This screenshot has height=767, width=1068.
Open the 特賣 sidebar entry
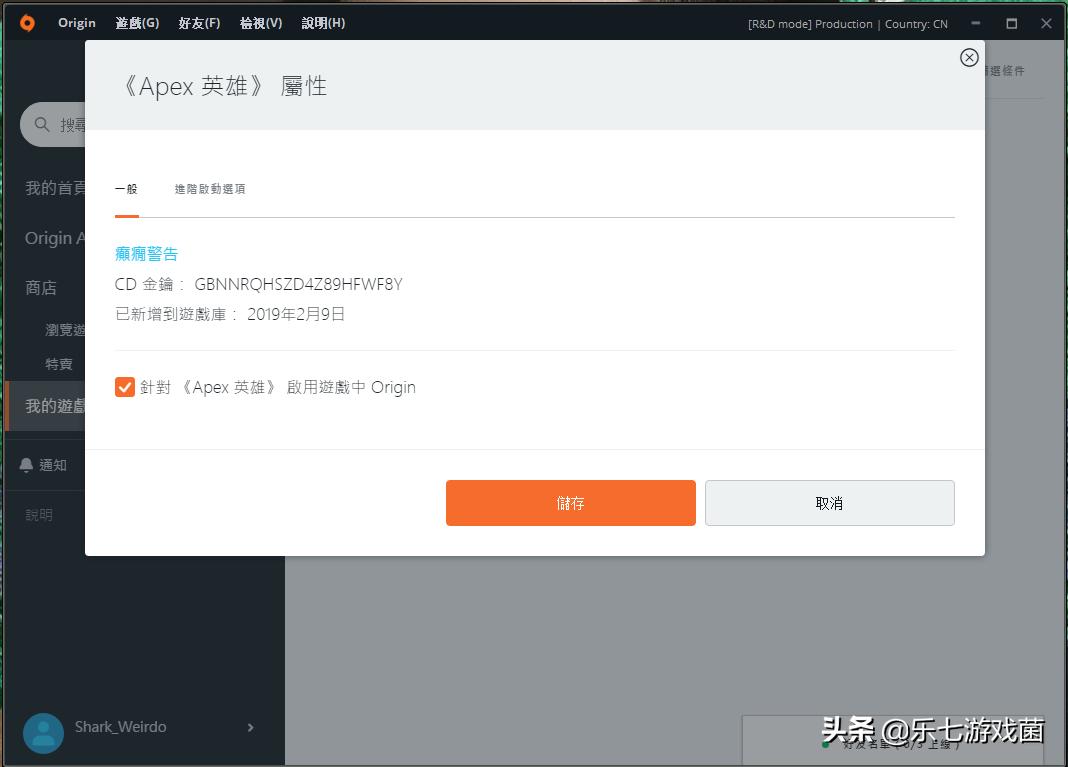coord(59,364)
